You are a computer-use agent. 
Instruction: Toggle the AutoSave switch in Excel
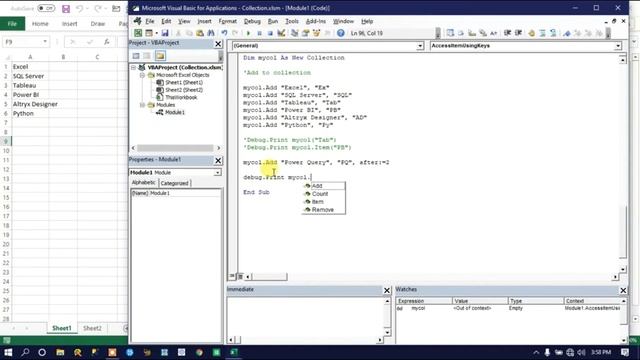[x=46, y=8]
